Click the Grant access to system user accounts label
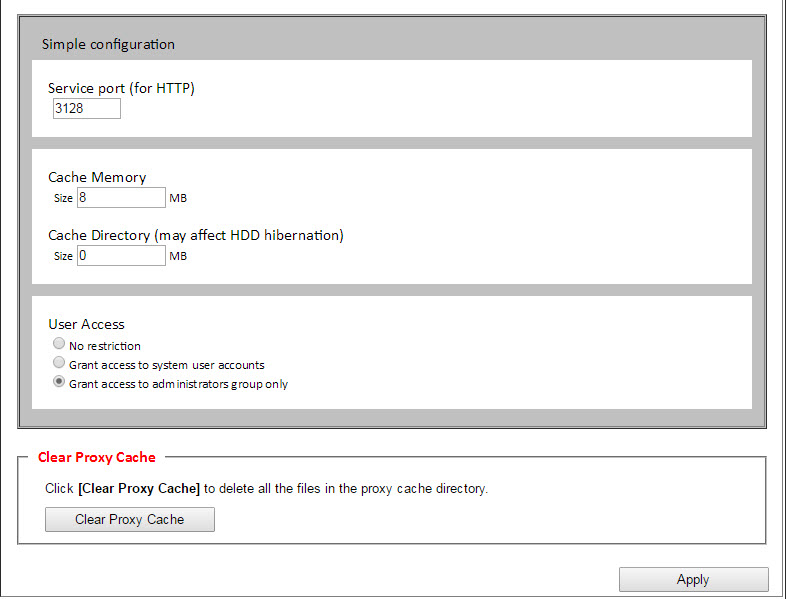786x599 pixels. (x=166, y=365)
